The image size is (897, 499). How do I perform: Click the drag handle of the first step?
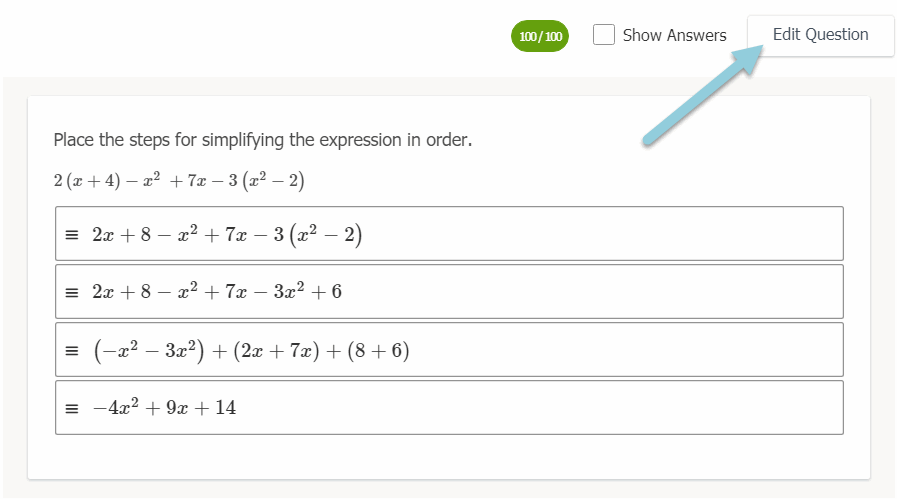point(71,235)
